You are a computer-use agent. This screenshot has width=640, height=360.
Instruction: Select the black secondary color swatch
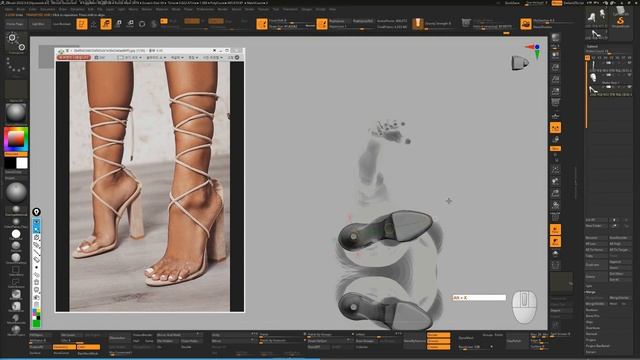[x=10, y=163]
